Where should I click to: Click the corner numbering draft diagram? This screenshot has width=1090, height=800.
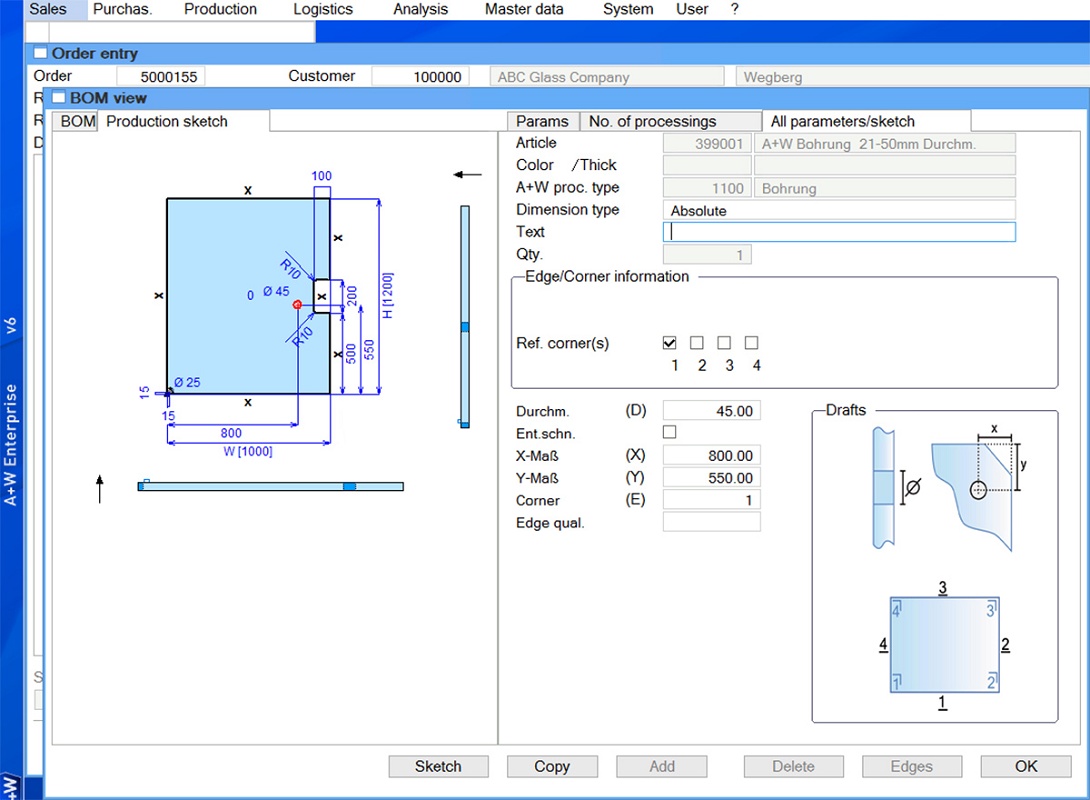click(x=943, y=646)
